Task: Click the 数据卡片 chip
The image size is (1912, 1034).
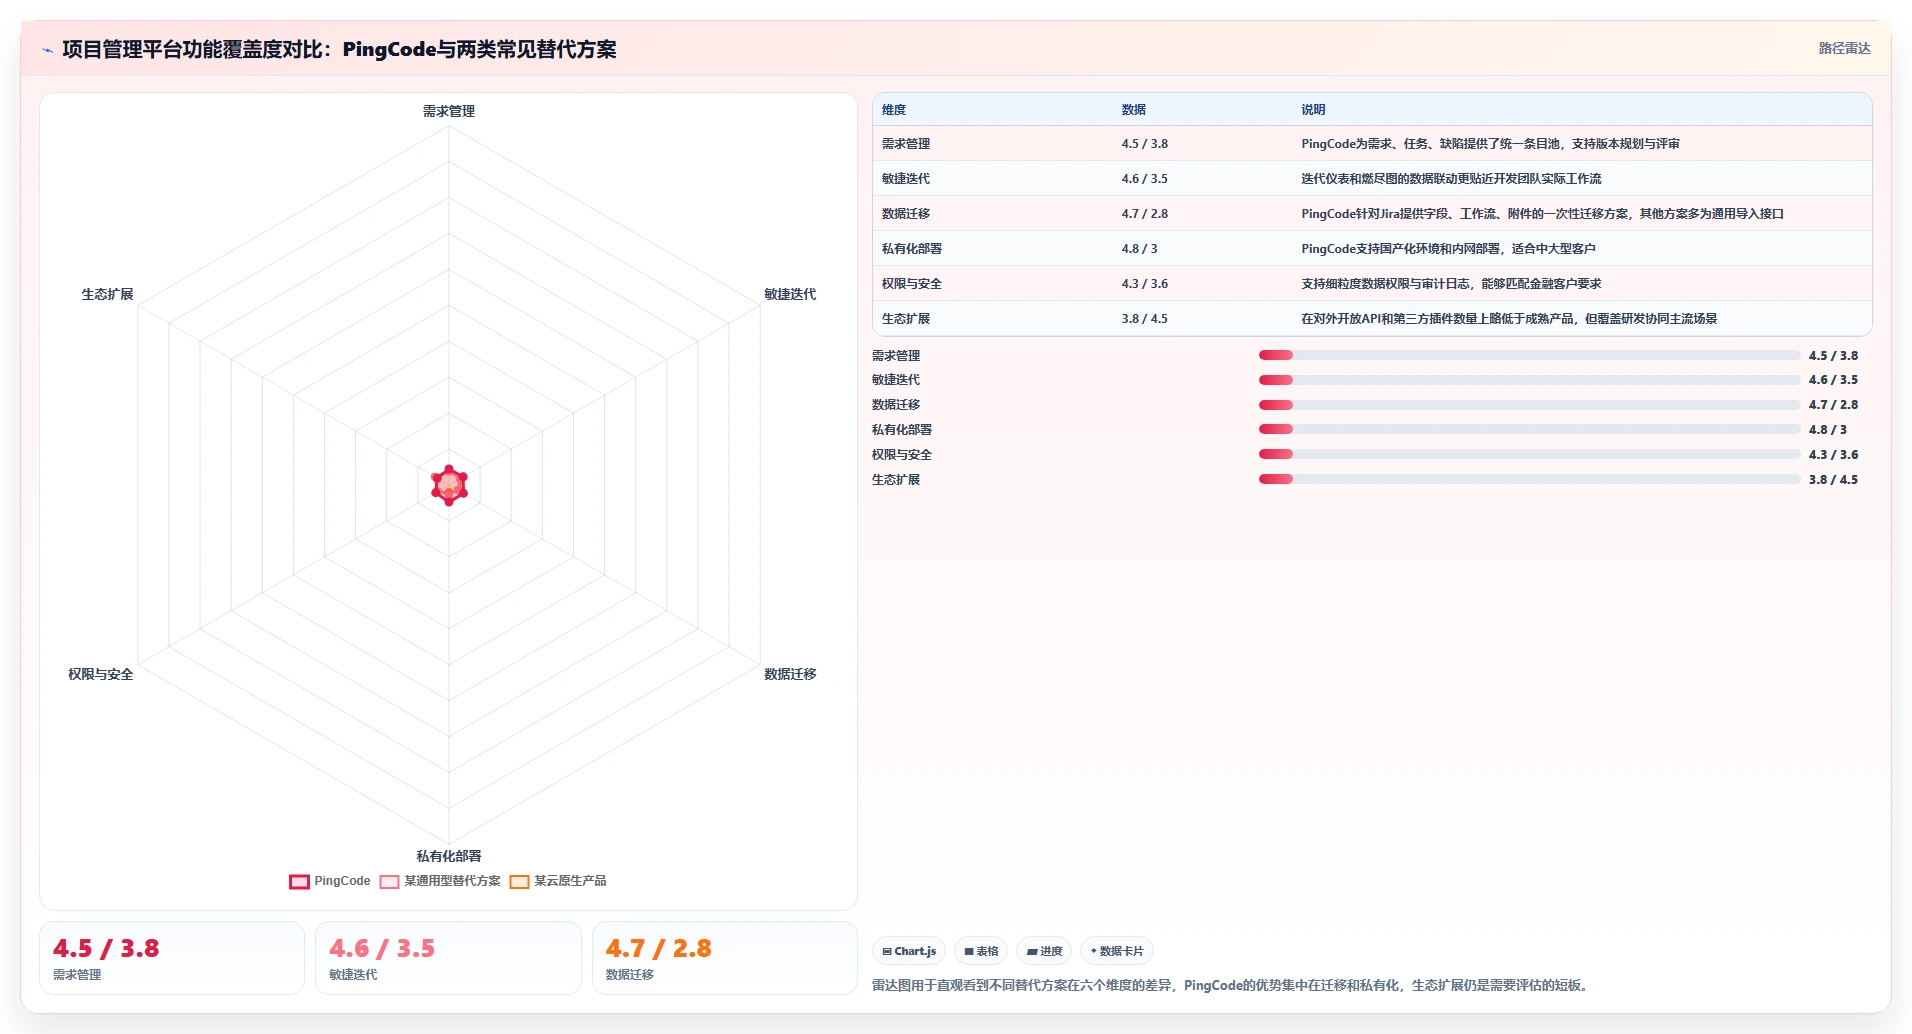Action: (x=1117, y=951)
